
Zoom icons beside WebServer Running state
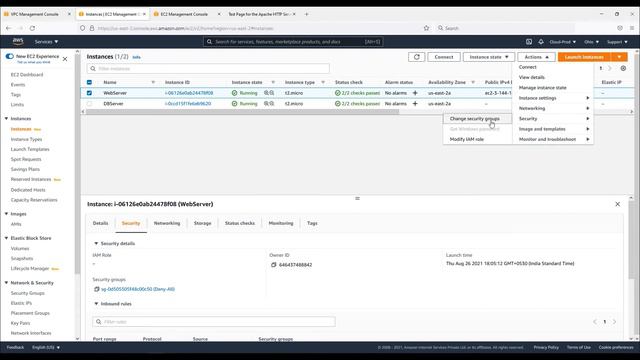point(269,93)
